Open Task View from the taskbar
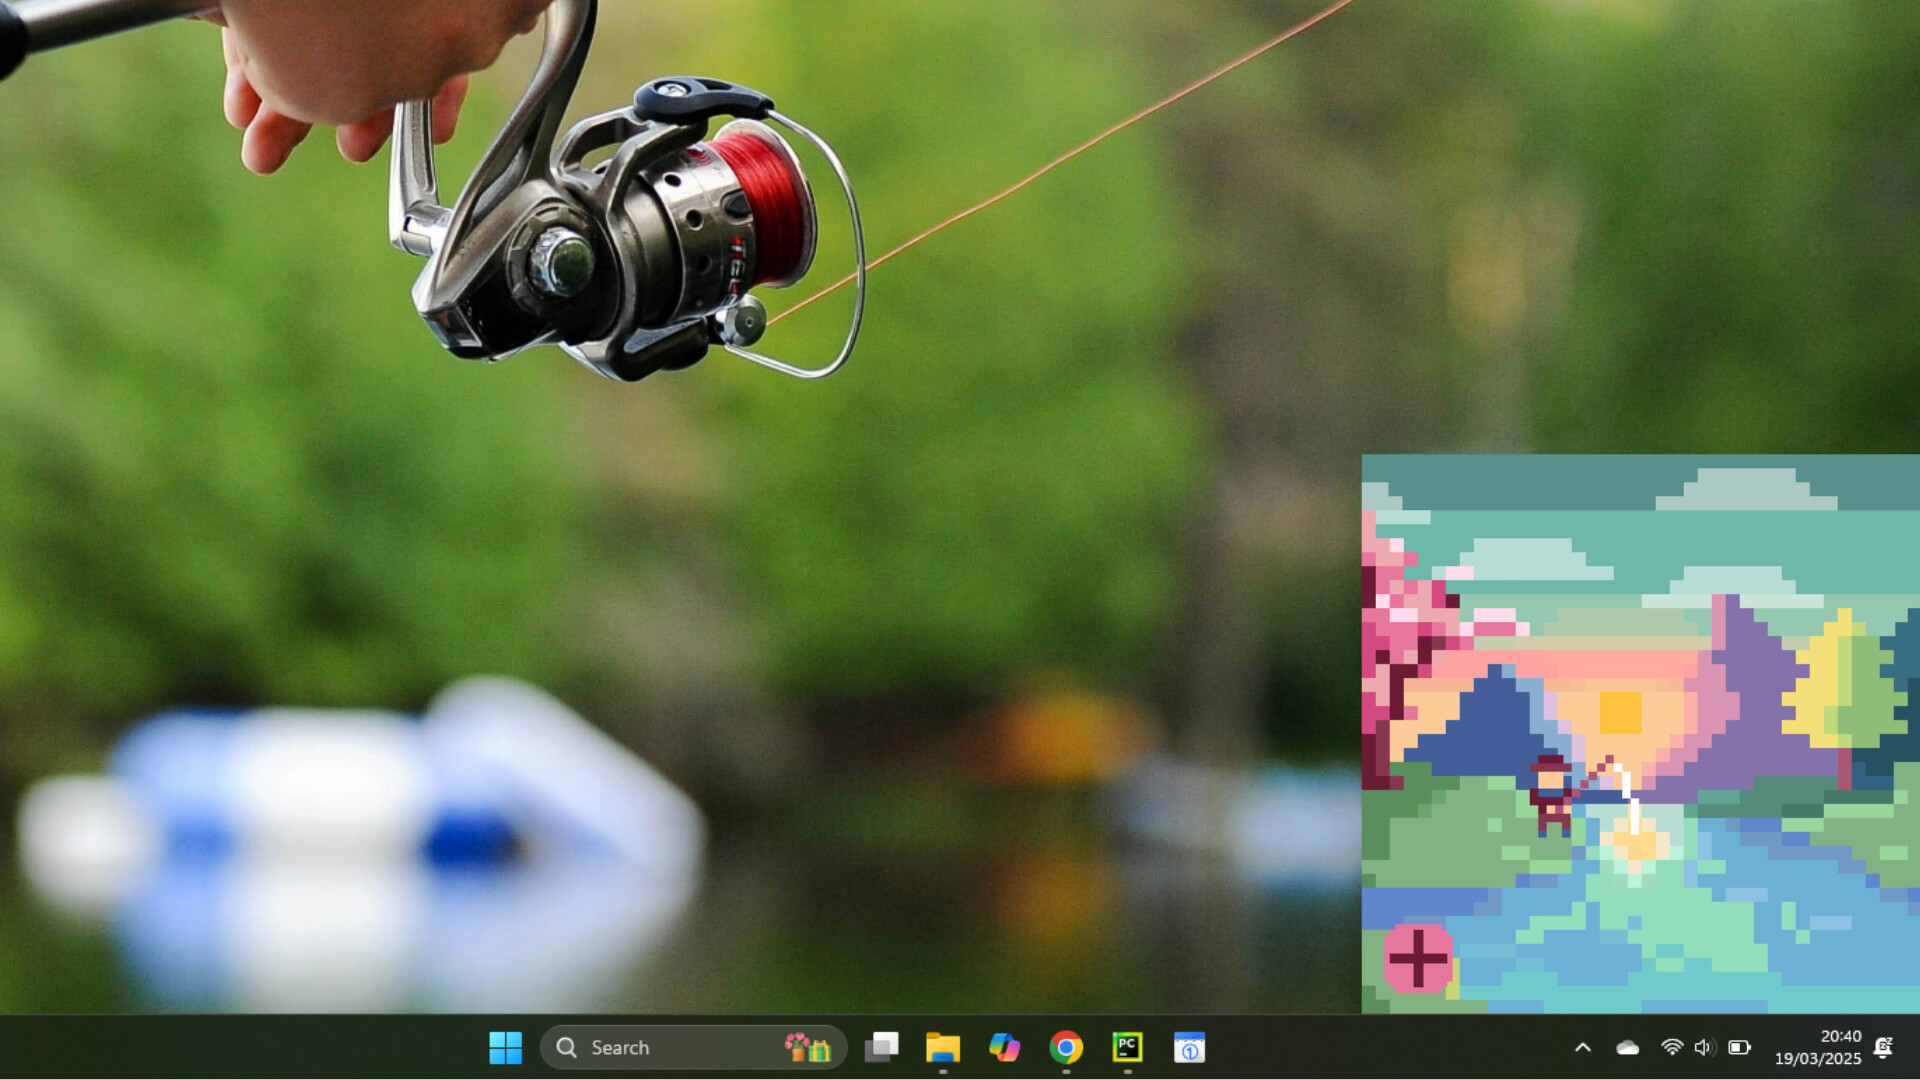Viewport: 1920px width, 1080px height. 881,1047
